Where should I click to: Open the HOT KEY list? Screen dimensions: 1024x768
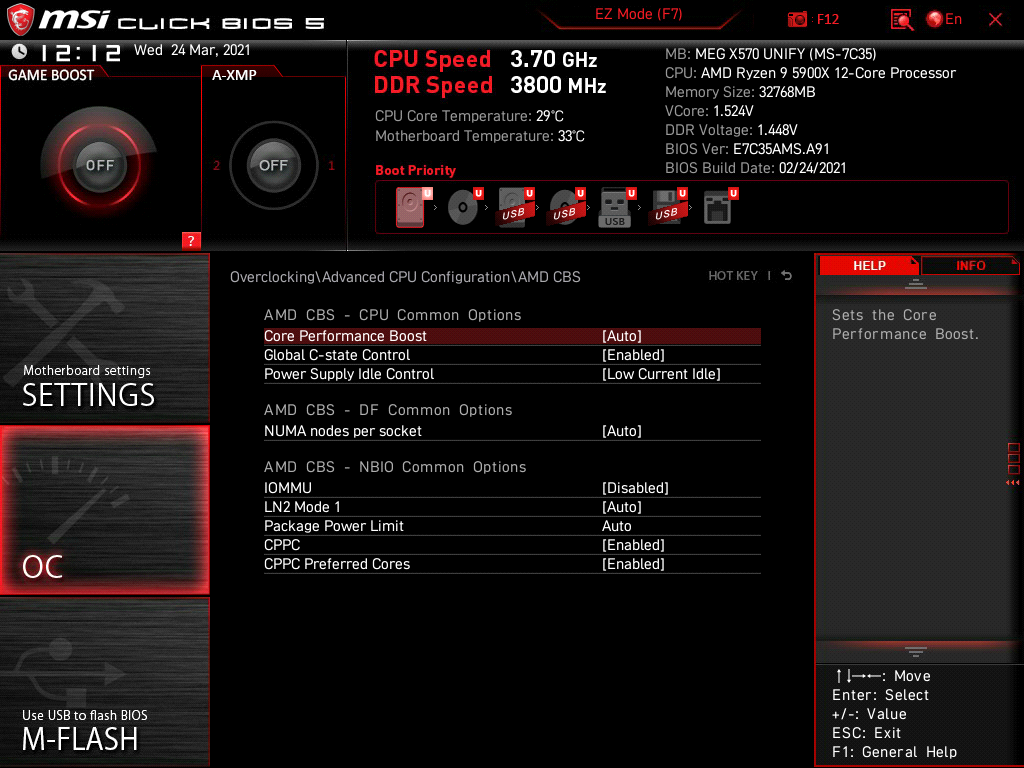(733, 276)
